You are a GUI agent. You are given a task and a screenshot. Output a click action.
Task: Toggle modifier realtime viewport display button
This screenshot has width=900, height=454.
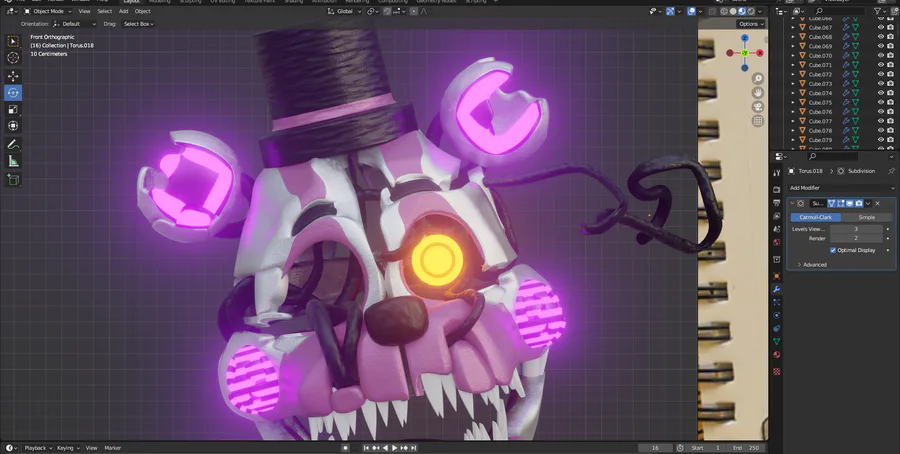point(849,203)
